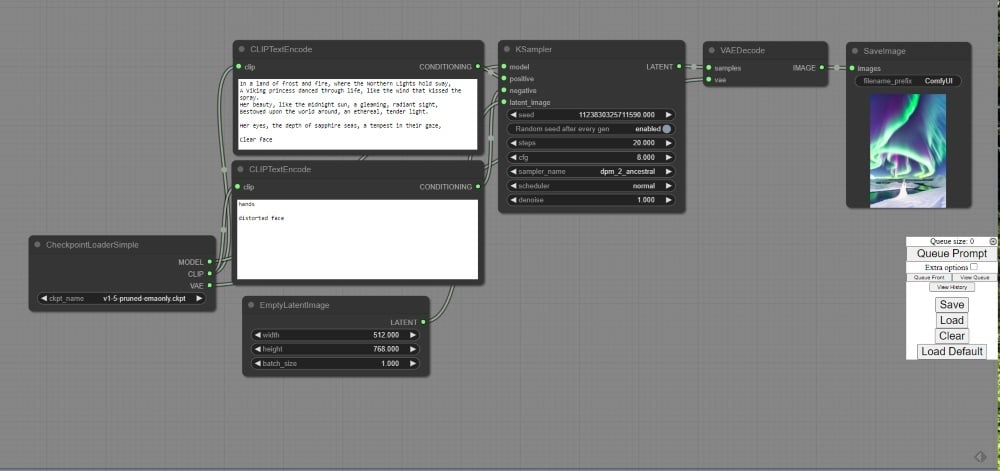
Task: Click the right arrow on sampler_name selector
Action: (669, 171)
